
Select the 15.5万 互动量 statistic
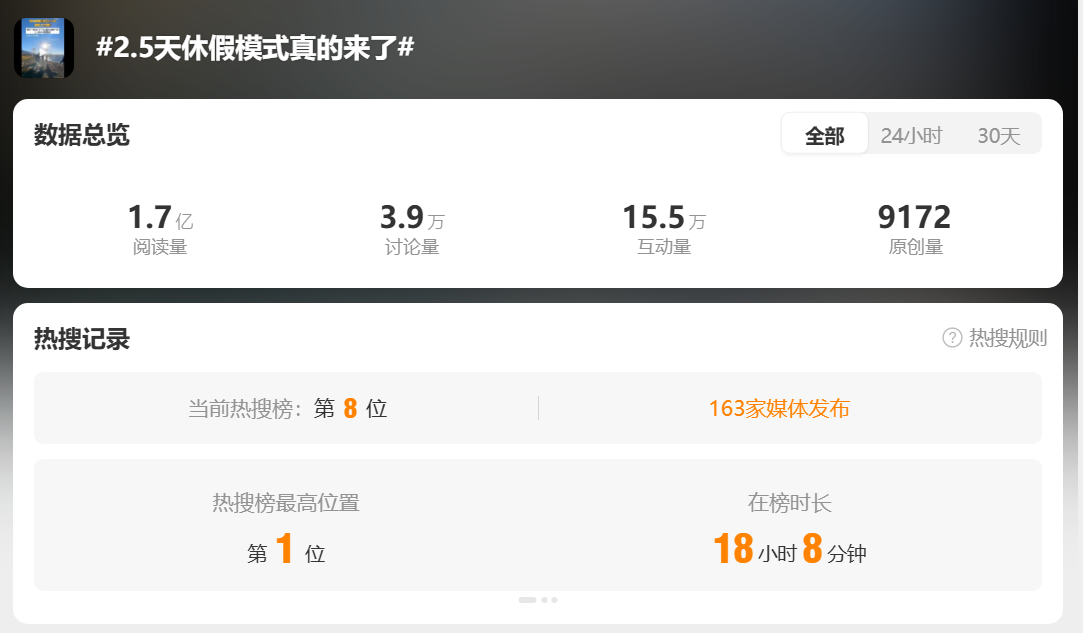pos(664,229)
